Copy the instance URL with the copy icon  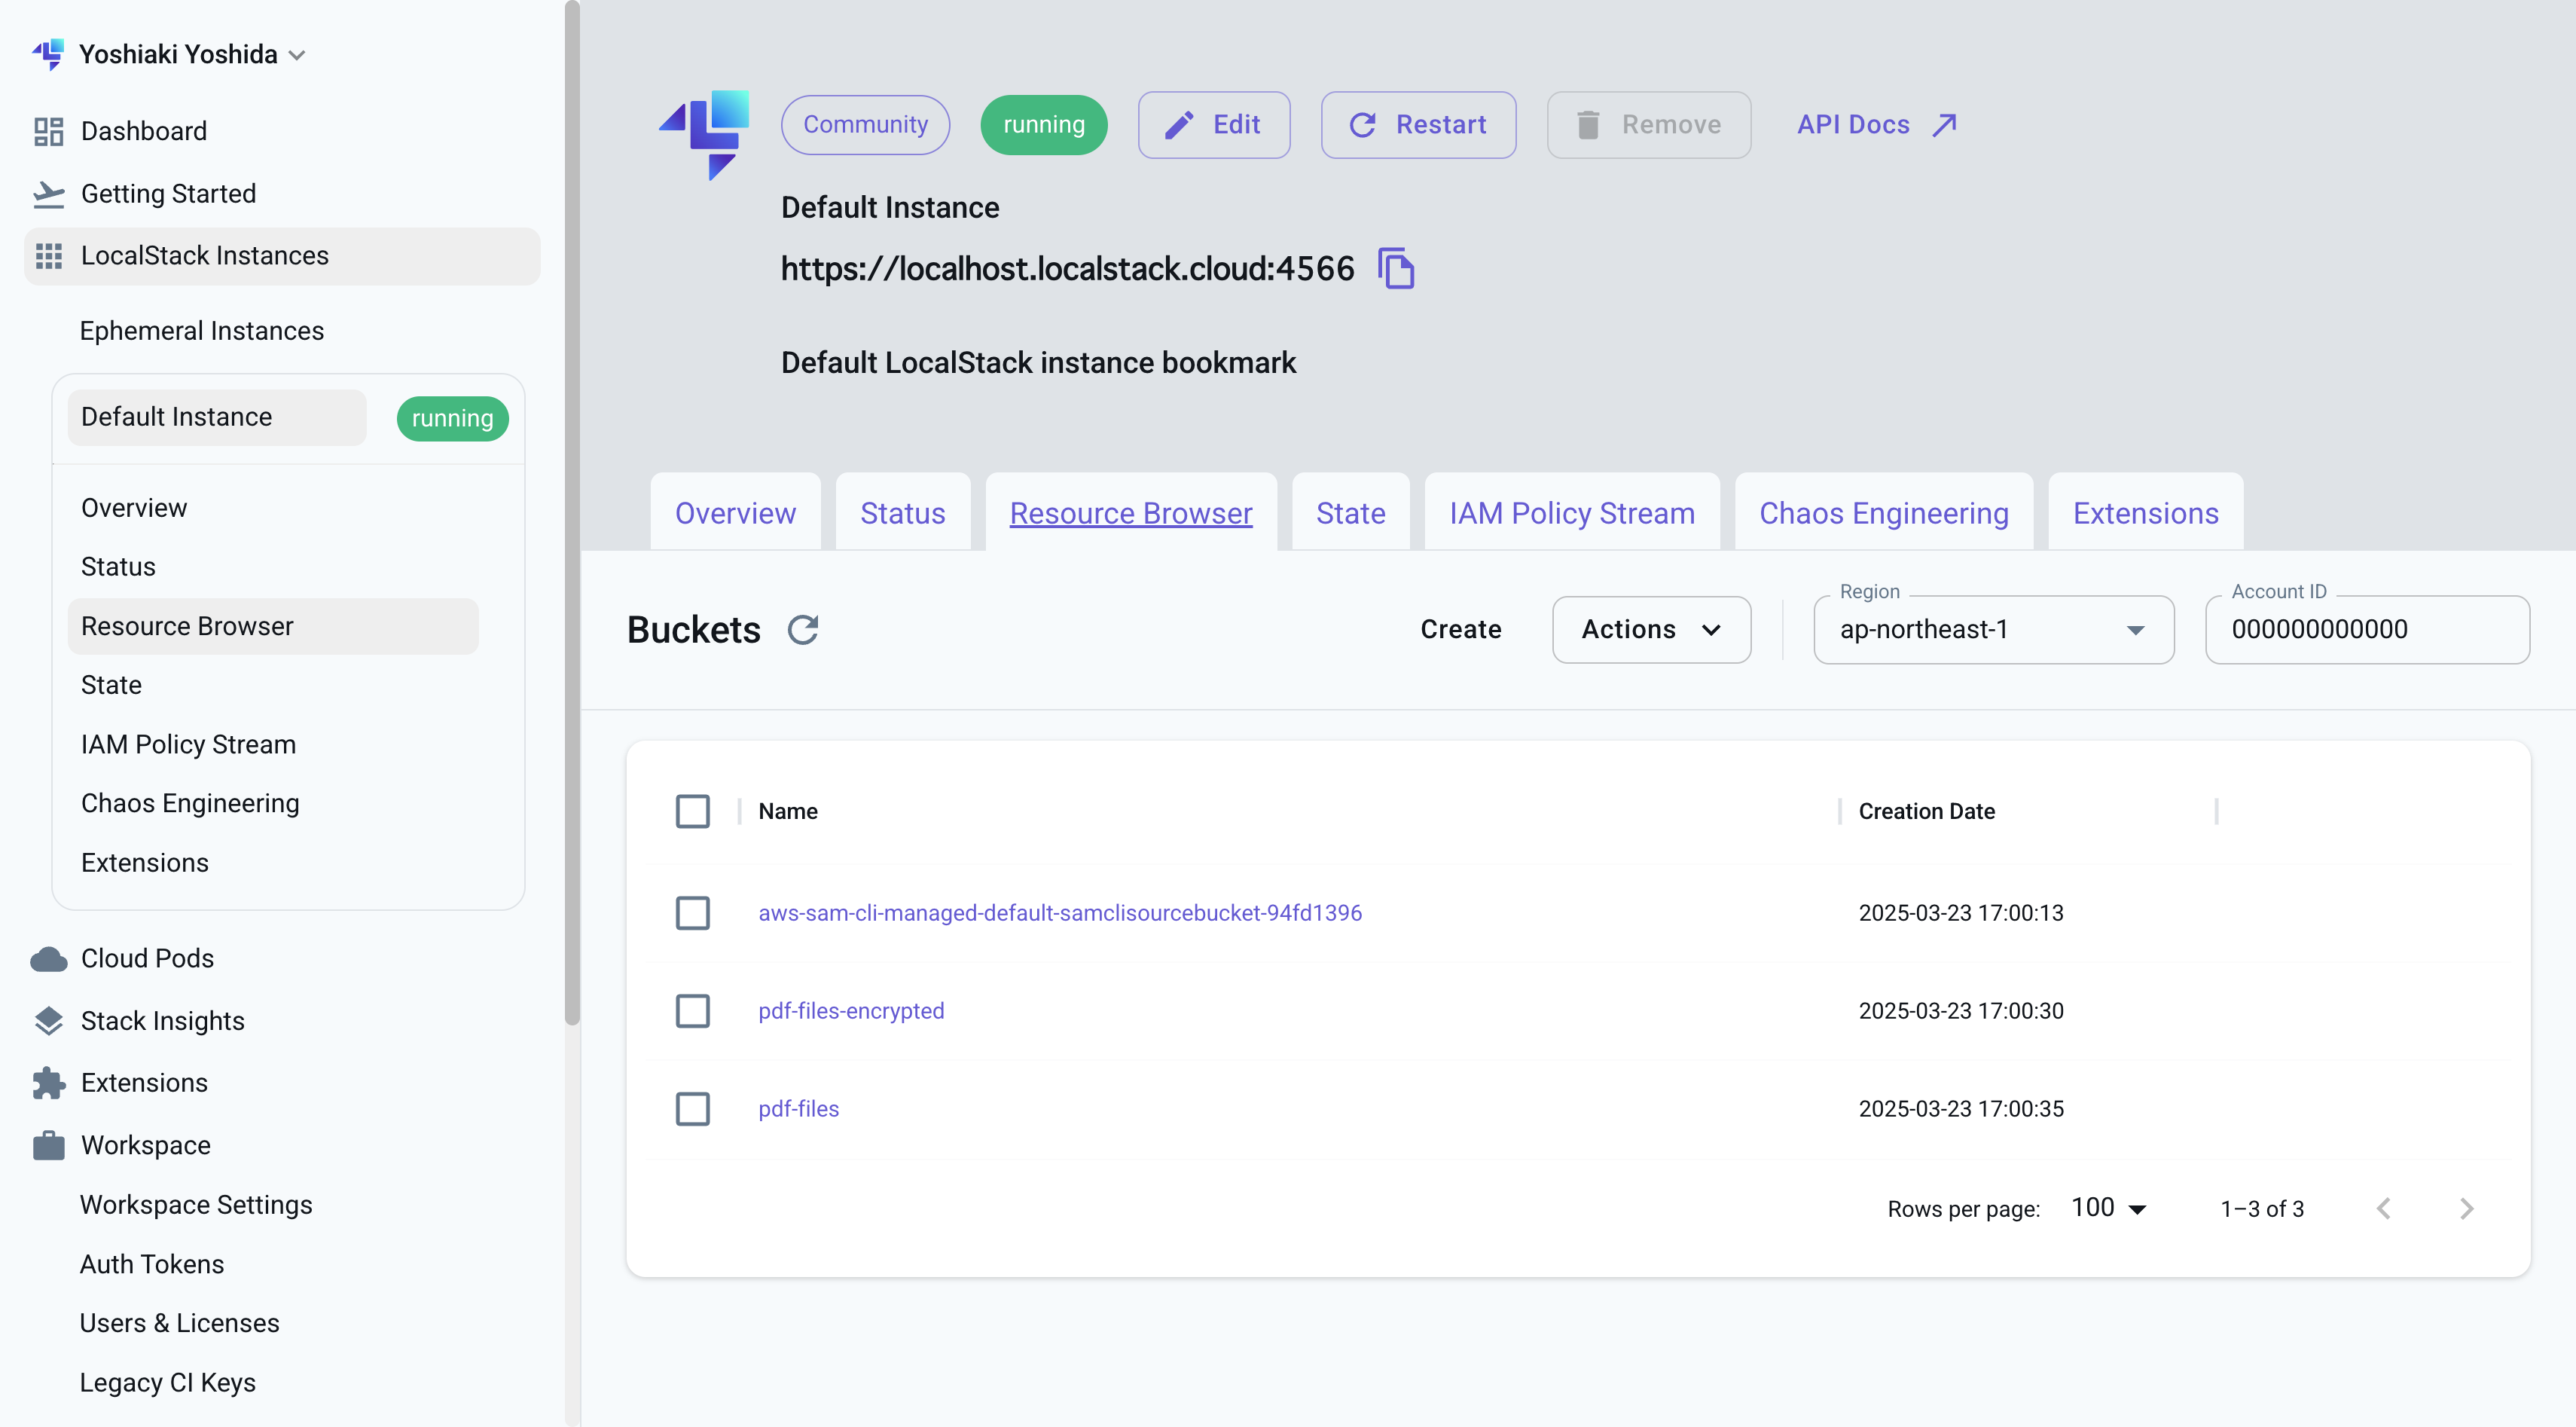[x=1396, y=268]
